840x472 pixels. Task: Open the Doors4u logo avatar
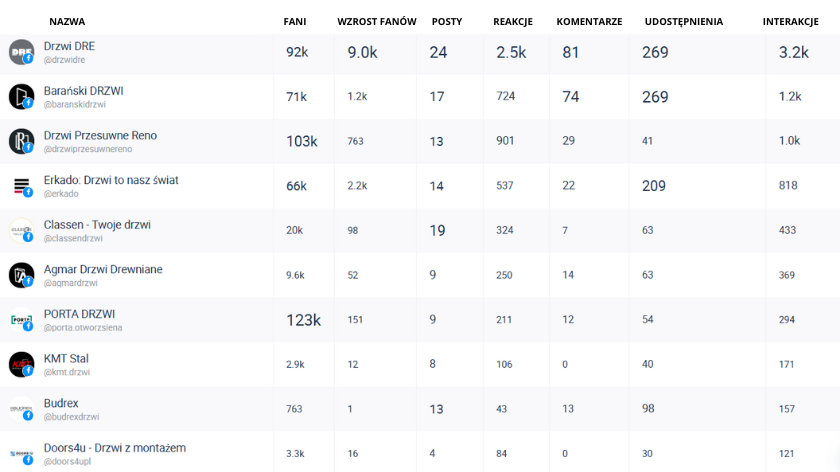21,454
